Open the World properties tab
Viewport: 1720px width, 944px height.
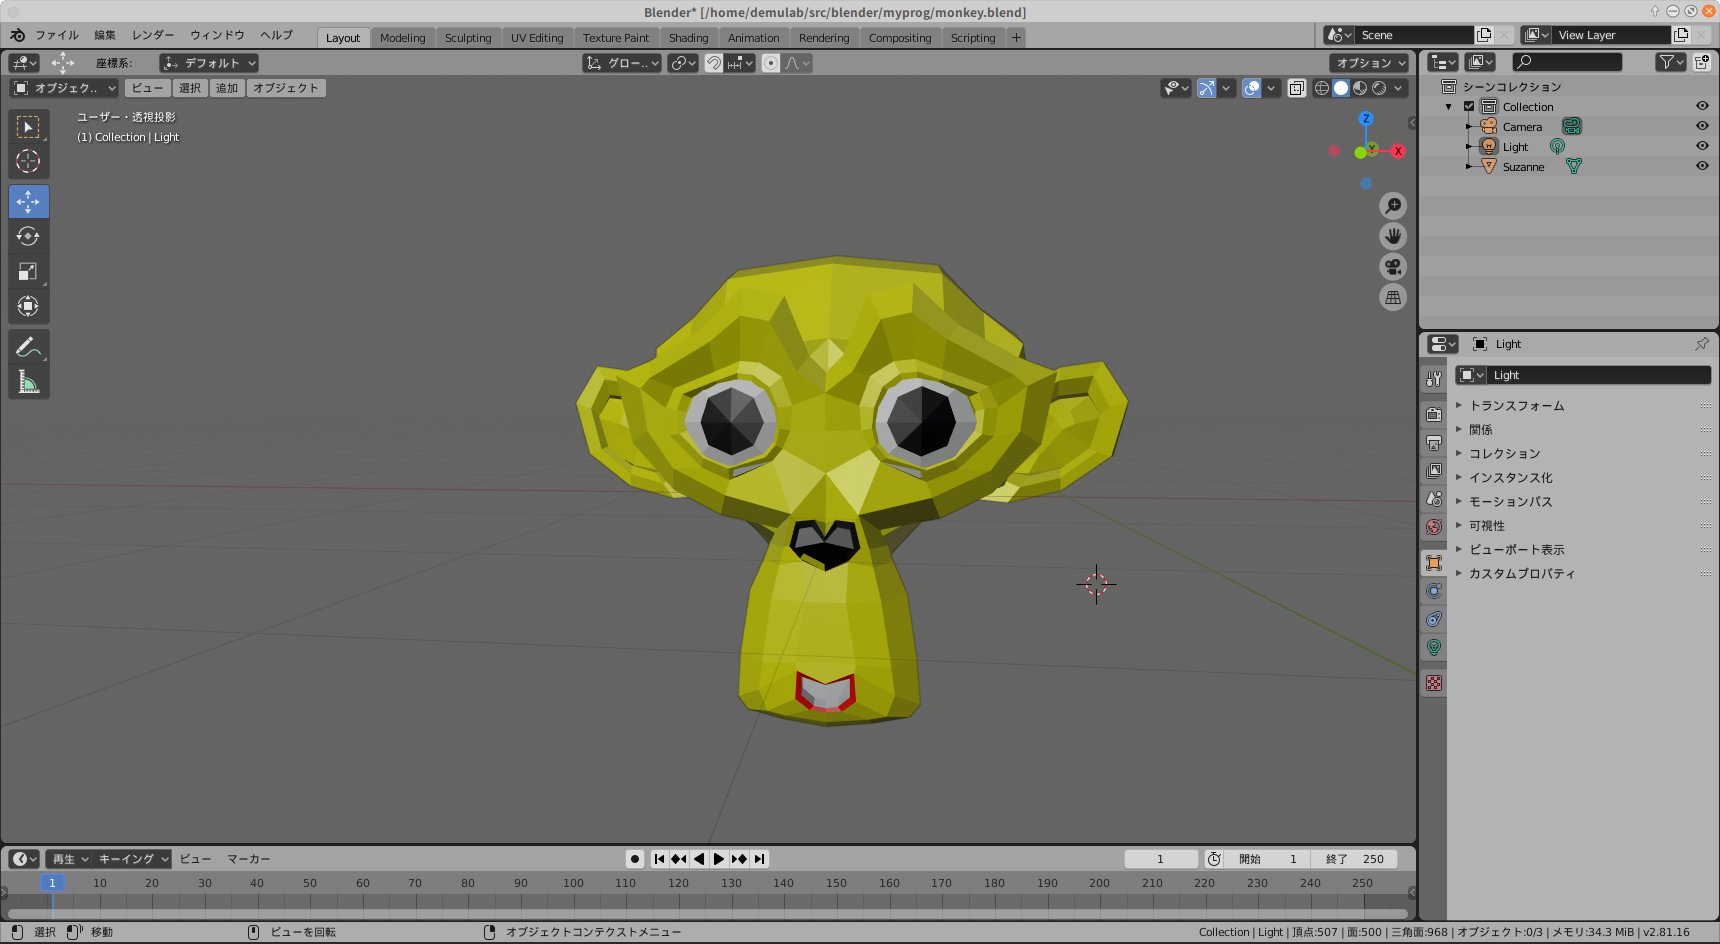pos(1434,527)
